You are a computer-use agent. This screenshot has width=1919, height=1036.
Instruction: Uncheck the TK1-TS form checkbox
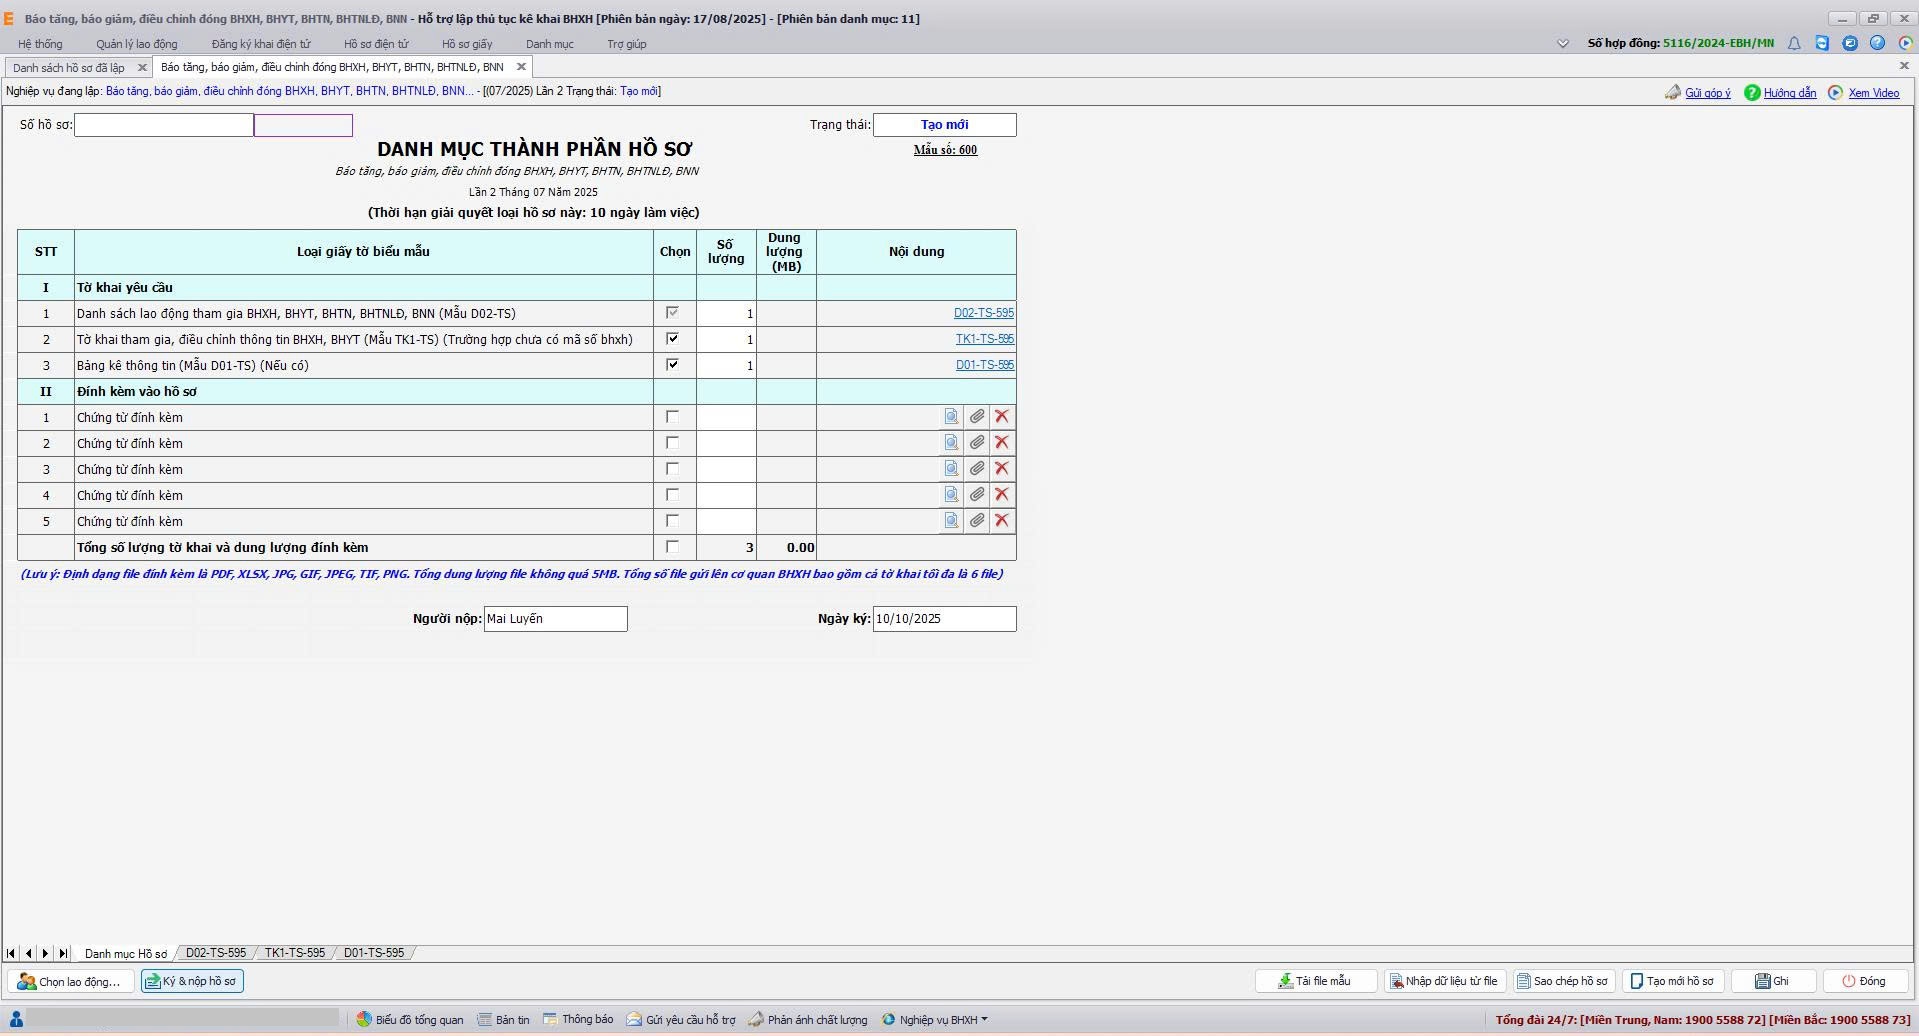tap(672, 339)
